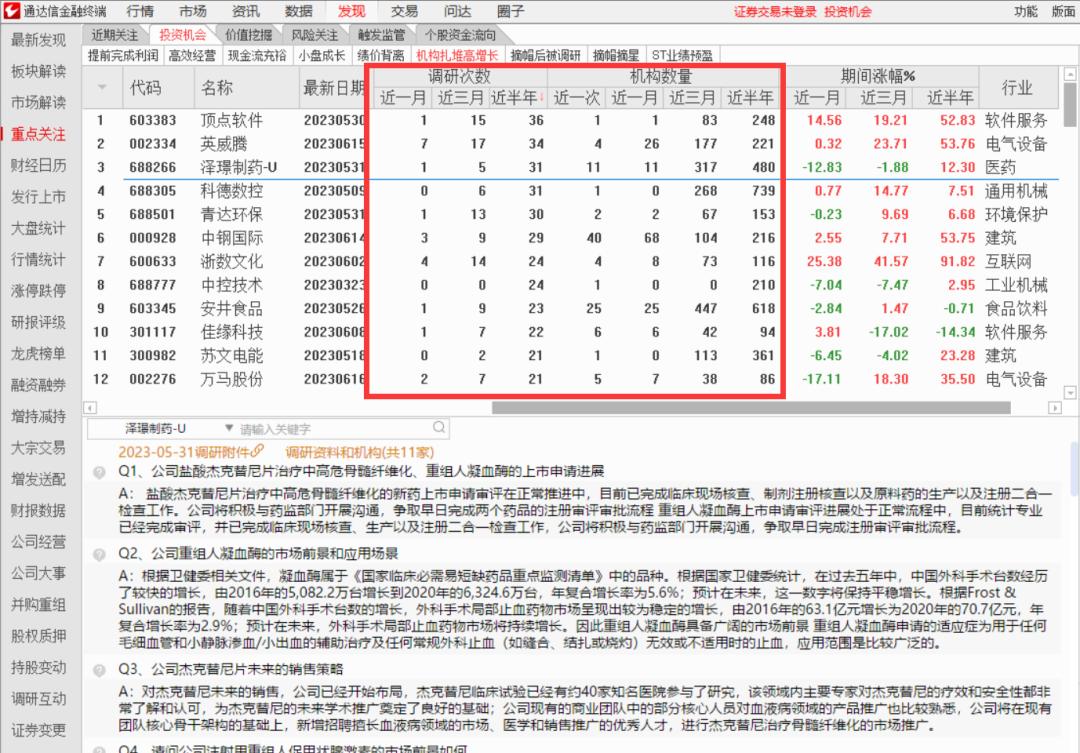Viewport: 1080px width, 753px height.
Task: Select the 泽璟制药-U row in the table
Action: 237,166
